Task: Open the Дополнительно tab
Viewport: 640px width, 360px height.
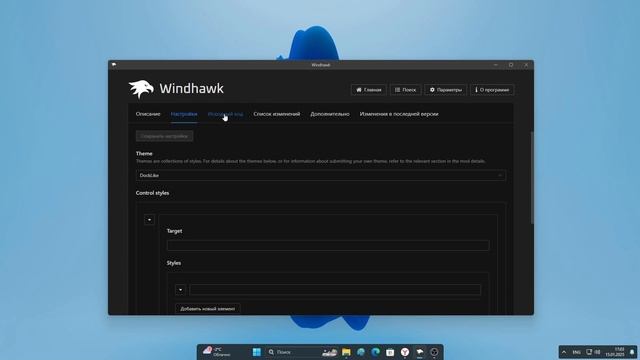Action: pyautogui.click(x=330, y=114)
